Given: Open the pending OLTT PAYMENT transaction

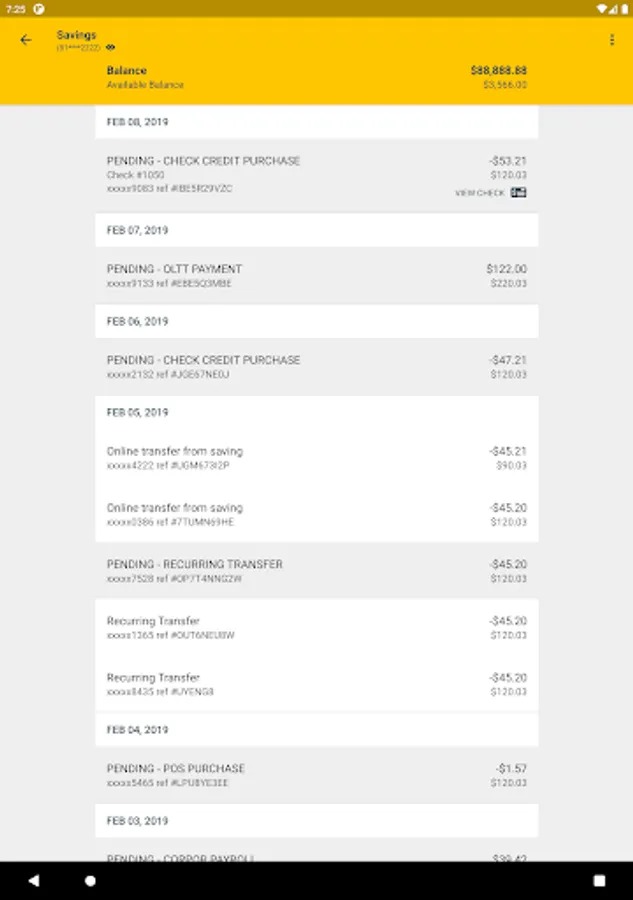Looking at the screenshot, I should coord(316,276).
